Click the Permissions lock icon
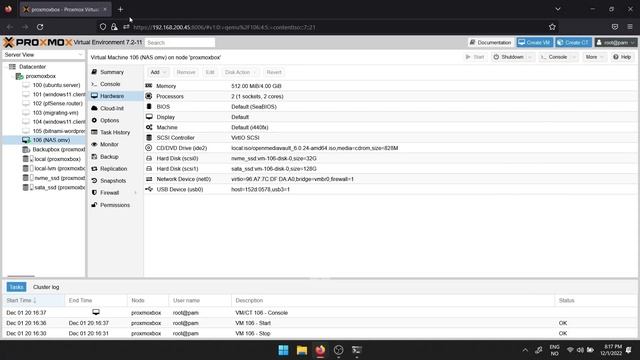640x360 pixels. point(94,205)
